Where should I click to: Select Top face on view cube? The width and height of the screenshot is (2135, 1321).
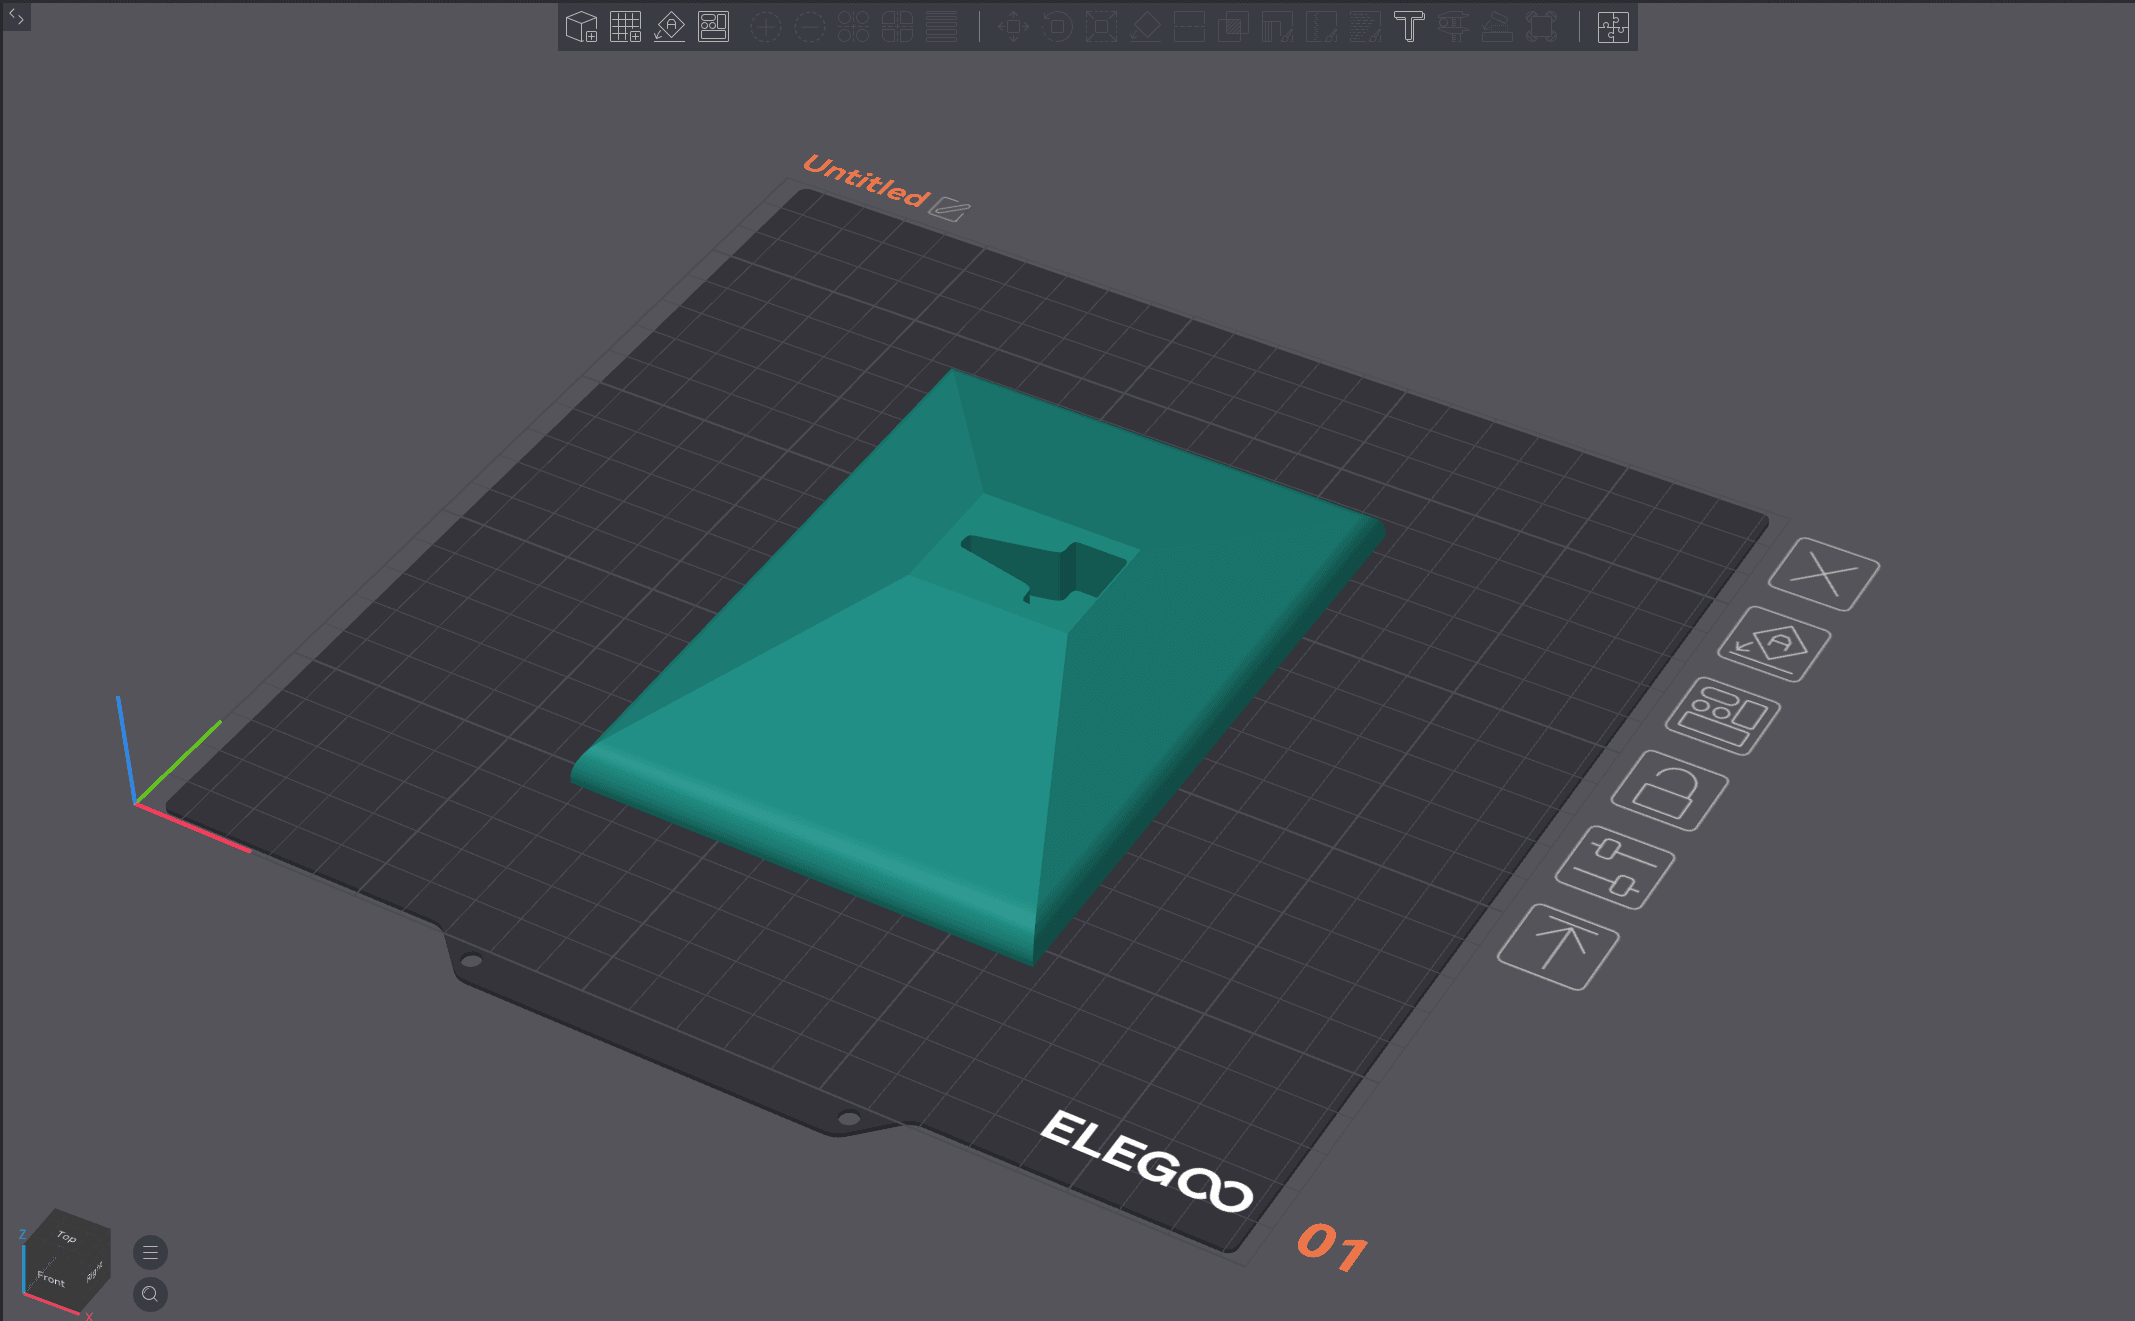(67, 1236)
